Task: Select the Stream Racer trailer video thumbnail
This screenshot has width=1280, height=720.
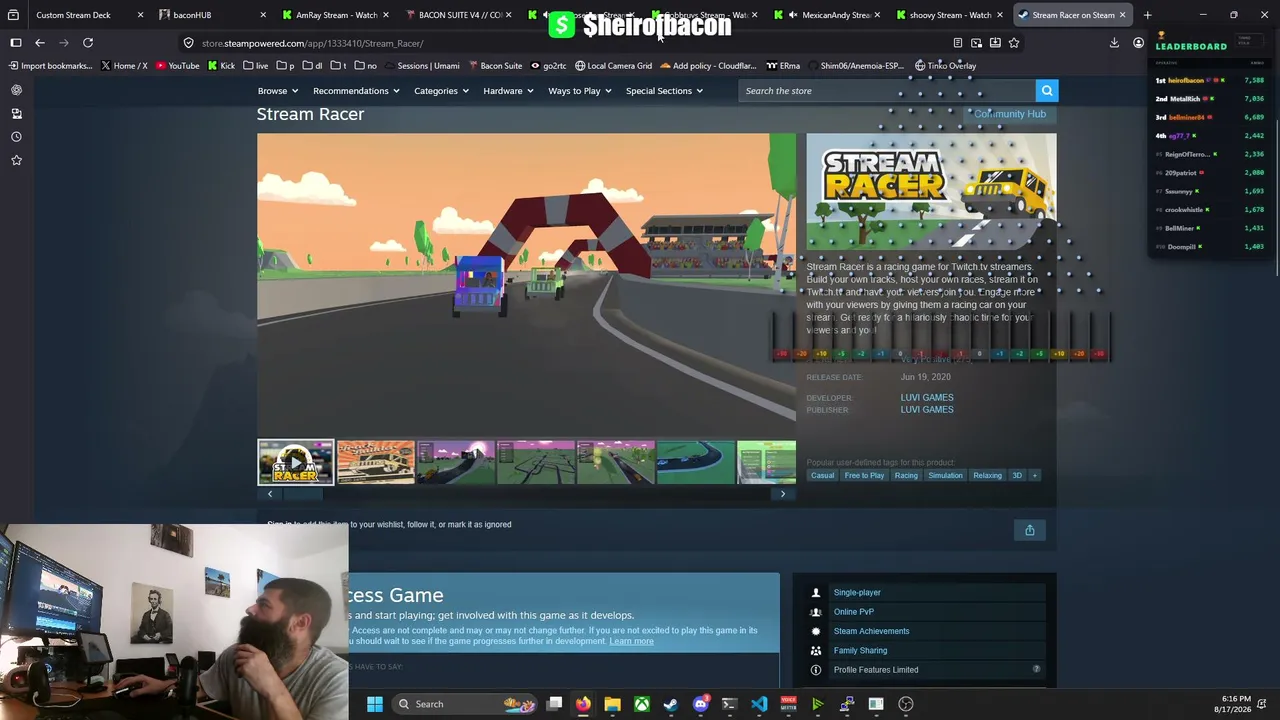Action: (x=296, y=463)
